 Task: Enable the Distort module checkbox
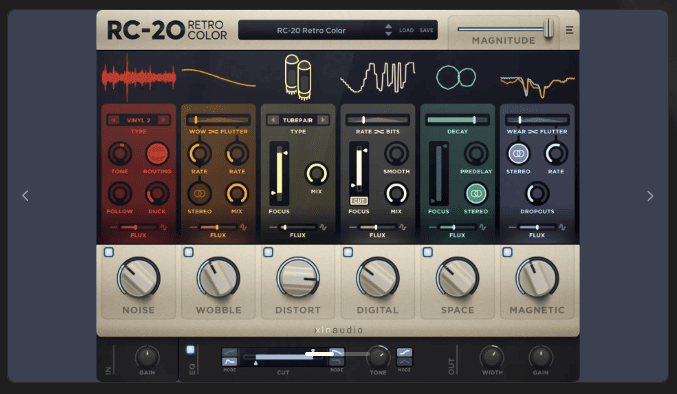268,252
